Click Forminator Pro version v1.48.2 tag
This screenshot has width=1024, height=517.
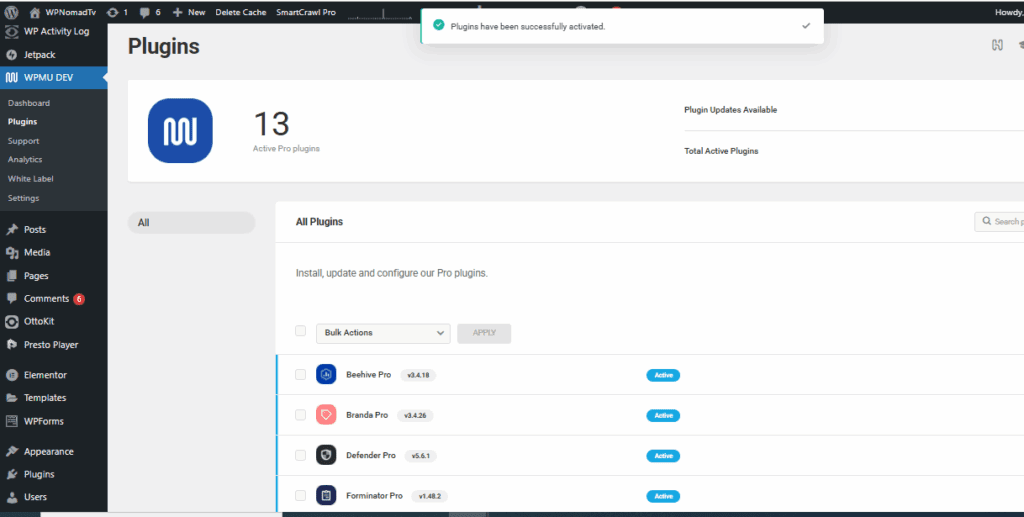pyautogui.click(x=430, y=497)
